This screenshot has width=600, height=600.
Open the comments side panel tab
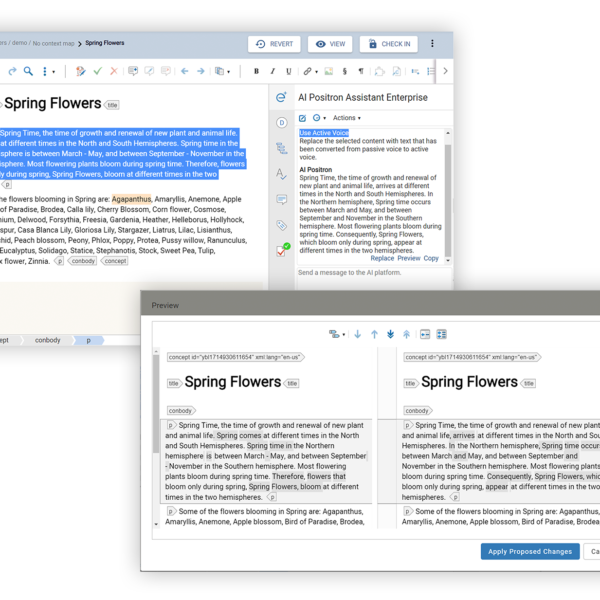coord(282,200)
